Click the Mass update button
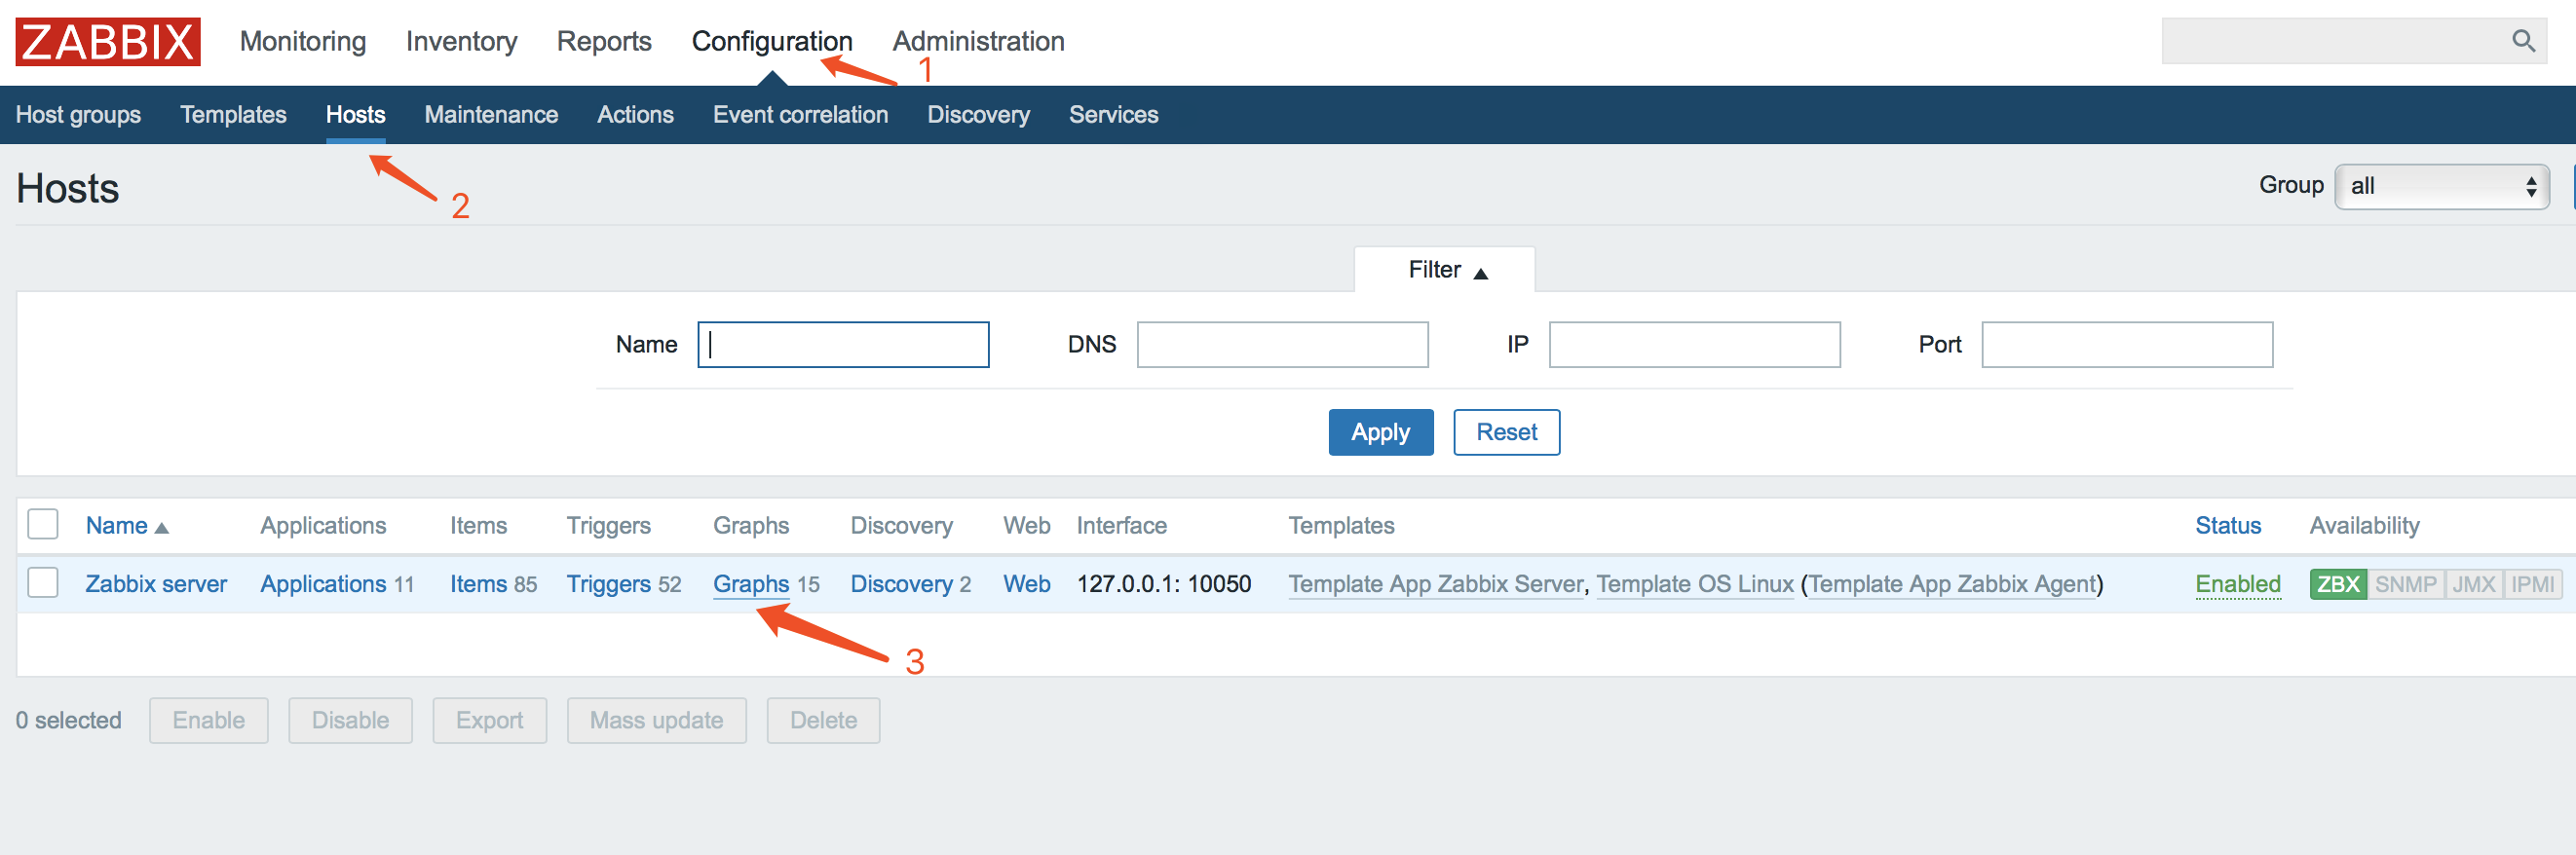 pos(656,720)
